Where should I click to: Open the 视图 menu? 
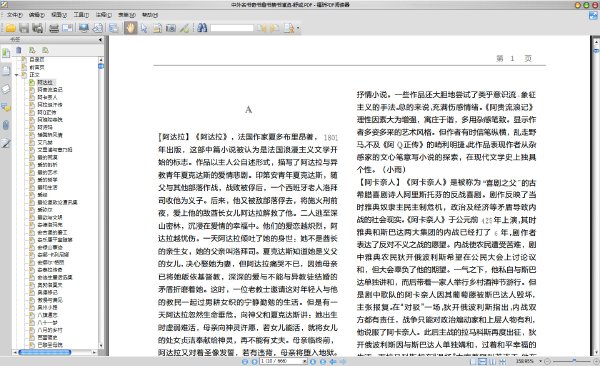(x=59, y=15)
